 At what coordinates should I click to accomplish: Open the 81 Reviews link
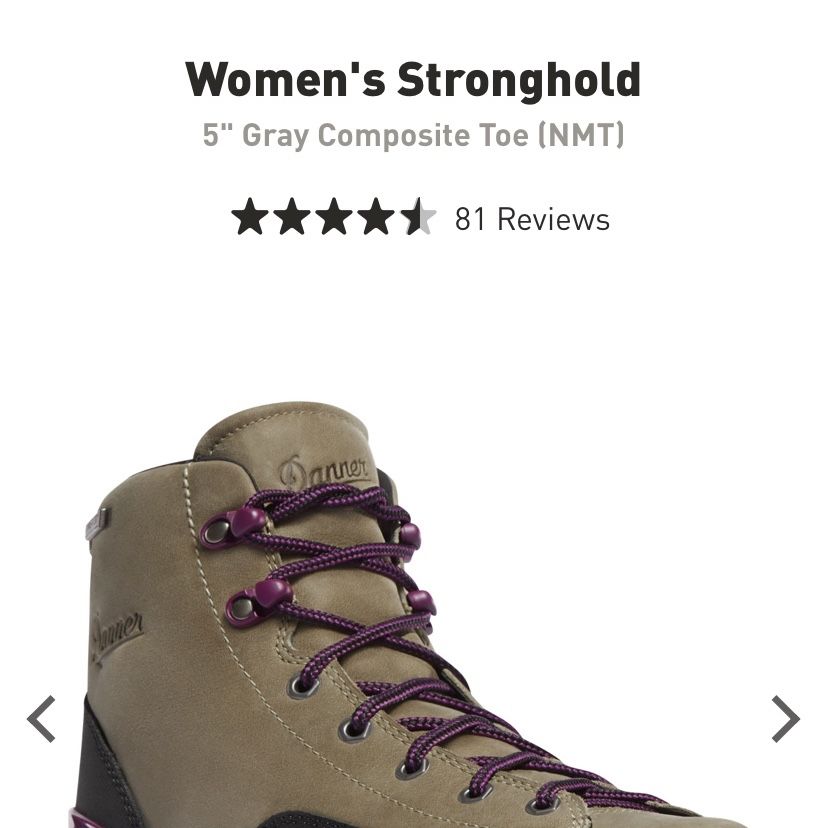(x=532, y=219)
